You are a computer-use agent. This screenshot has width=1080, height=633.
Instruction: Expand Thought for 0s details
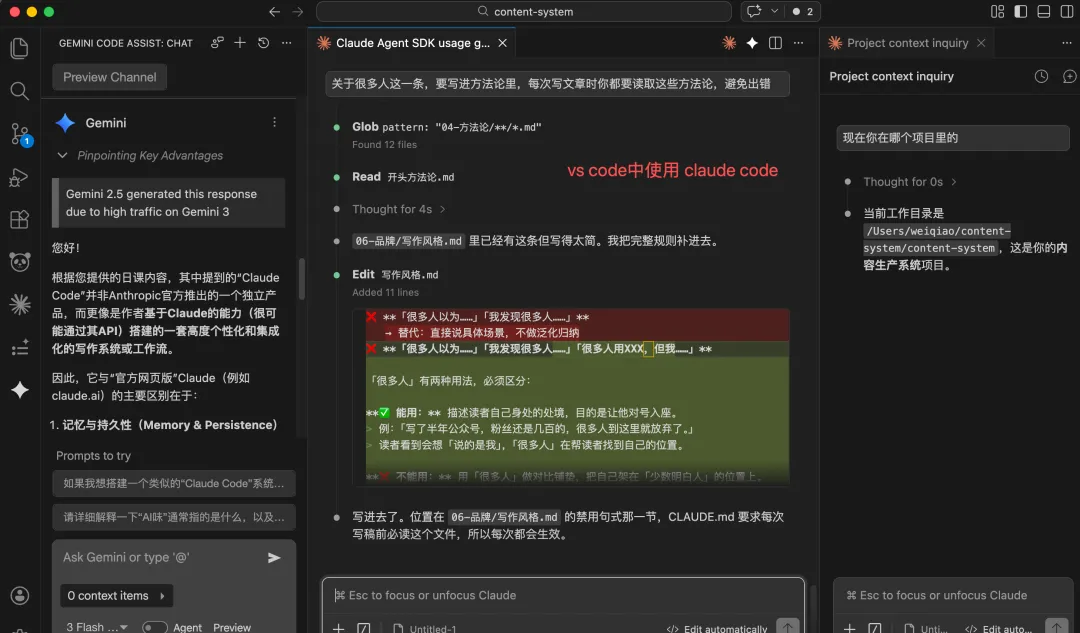click(x=909, y=182)
